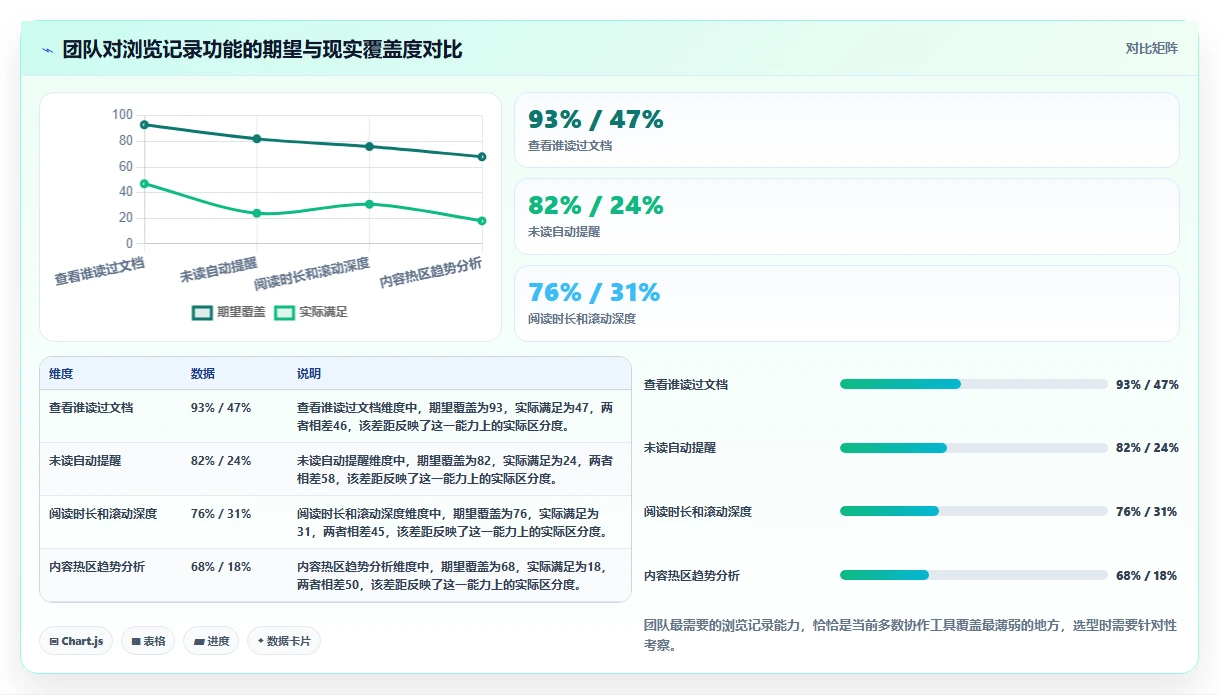Click the 数据卡片 tag chip

pos(284,641)
